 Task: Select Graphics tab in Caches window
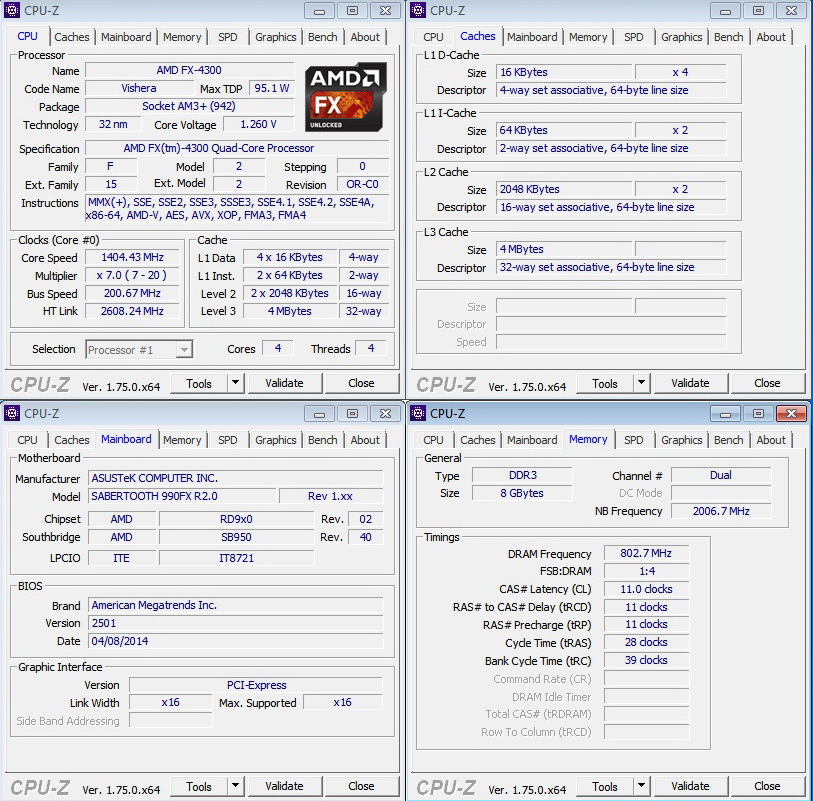(x=681, y=37)
